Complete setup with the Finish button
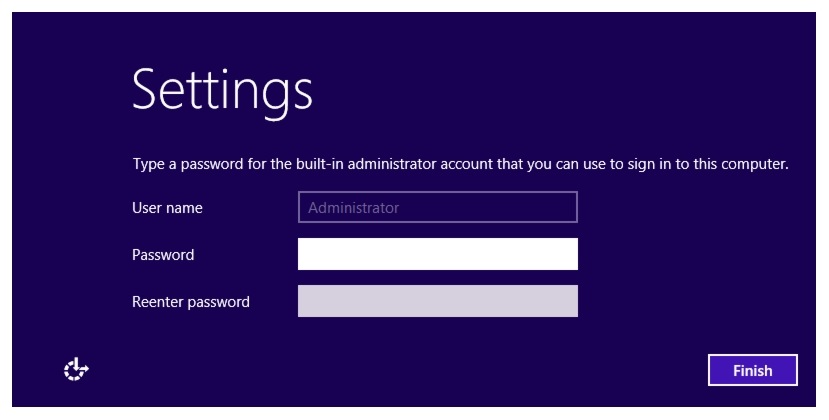 [752, 370]
